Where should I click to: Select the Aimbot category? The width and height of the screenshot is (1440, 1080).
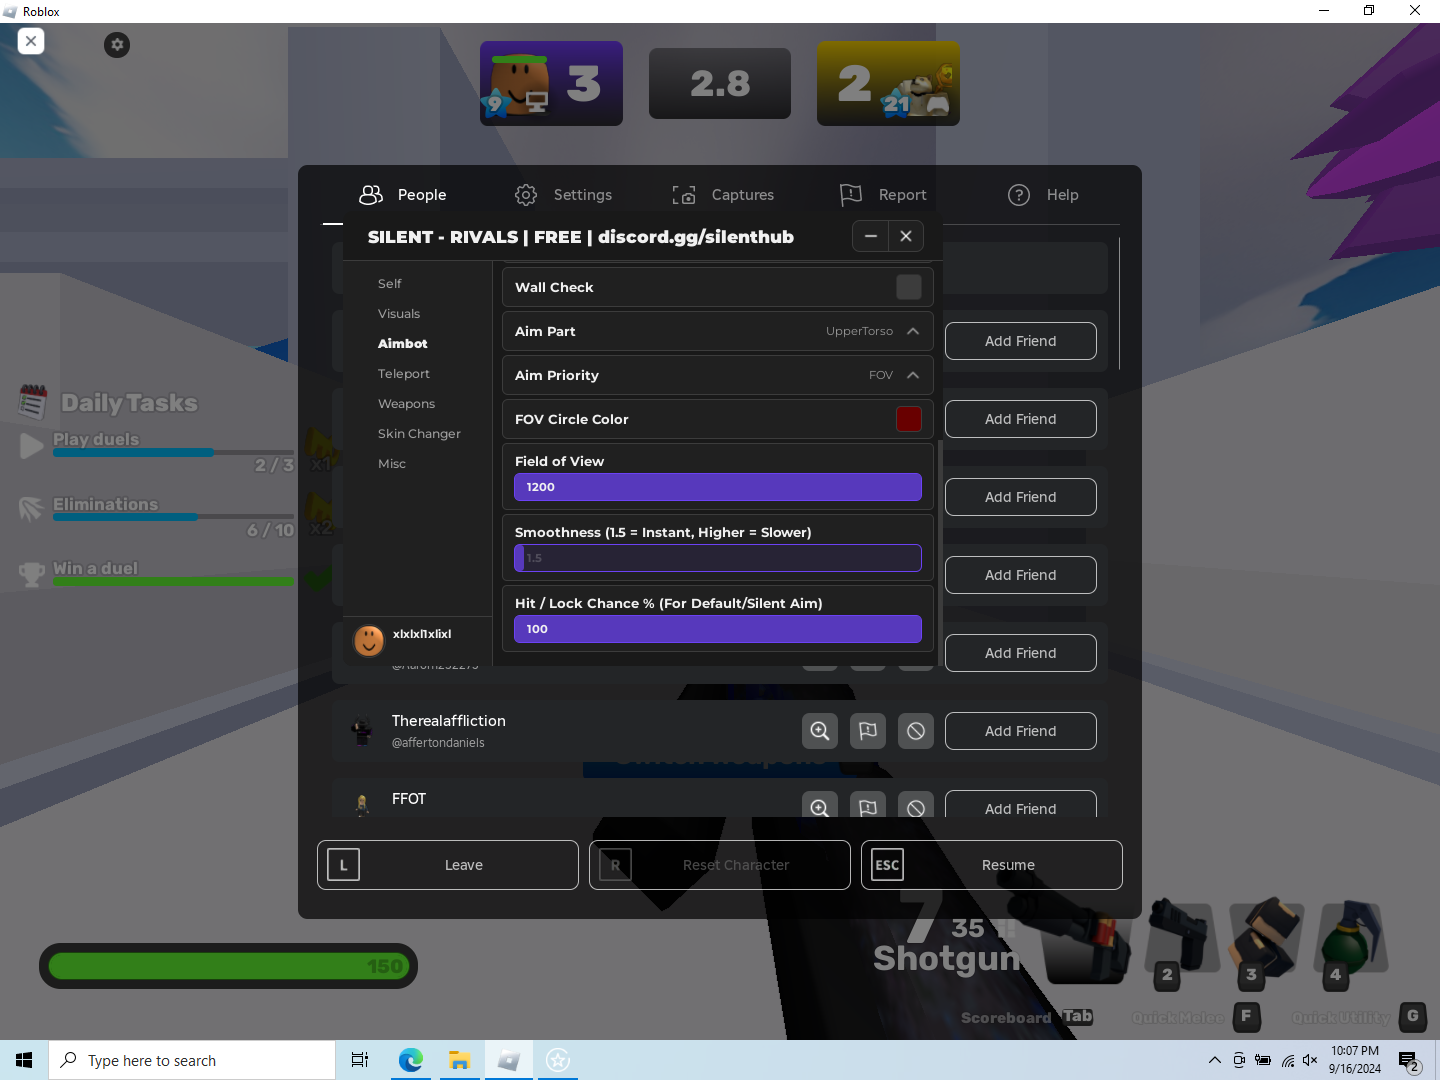403,344
